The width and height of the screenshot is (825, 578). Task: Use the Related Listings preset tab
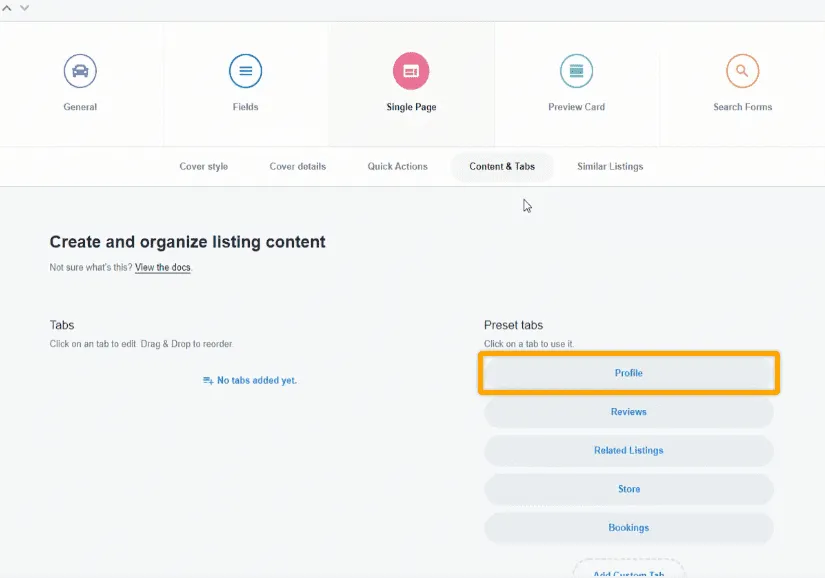coord(628,451)
